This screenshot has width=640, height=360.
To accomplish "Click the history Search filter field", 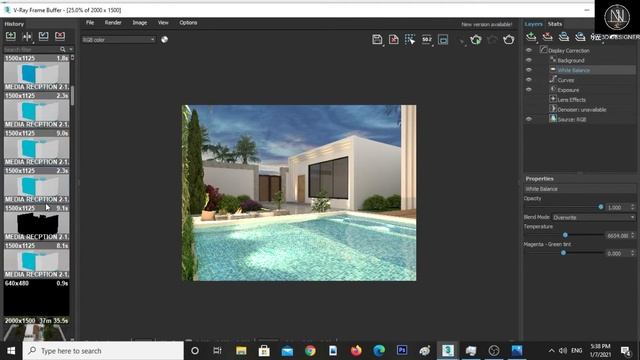I will pos(31,49).
